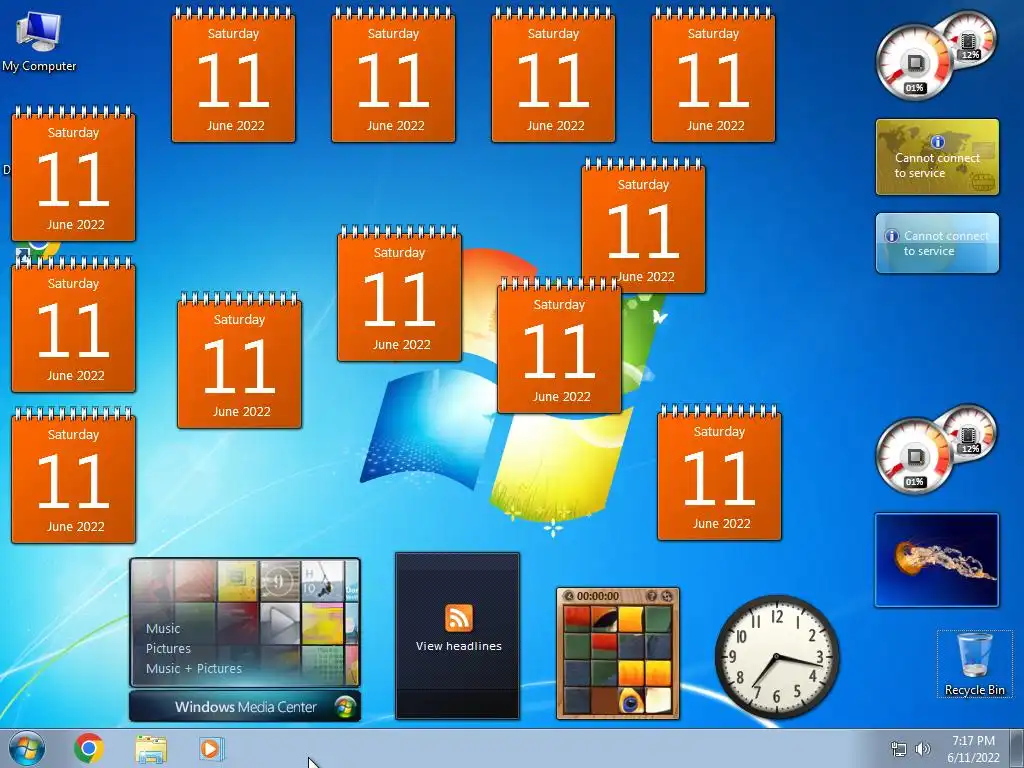Viewport: 1024px width, 768px height.
Task: Launch Windows Media Player from taskbar
Action: coord(211,749)
